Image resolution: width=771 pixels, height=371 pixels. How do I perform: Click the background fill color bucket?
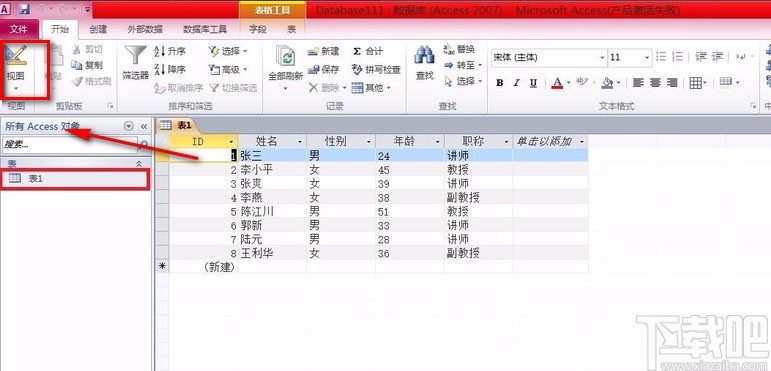(607, 83)
